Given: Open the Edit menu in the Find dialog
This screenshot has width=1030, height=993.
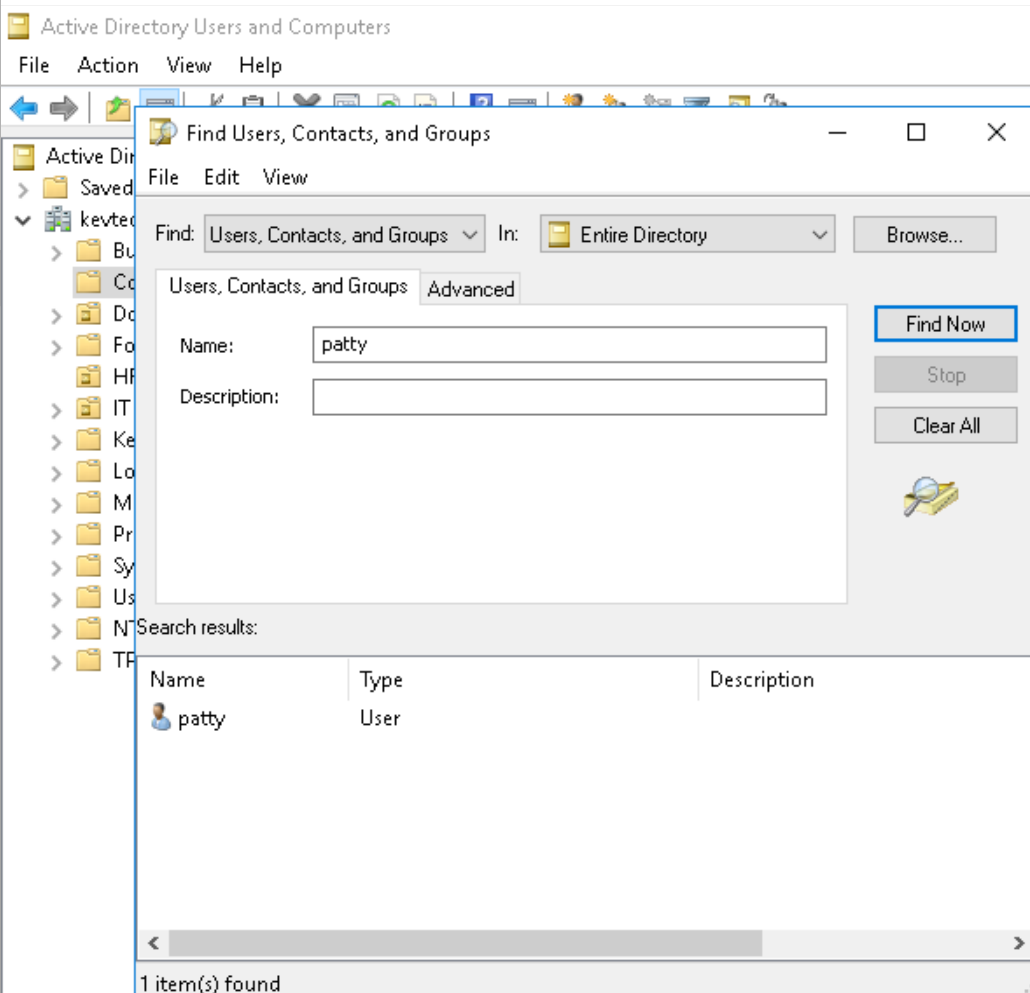Looking at the screenshot, I should click(x=221, y=177).
